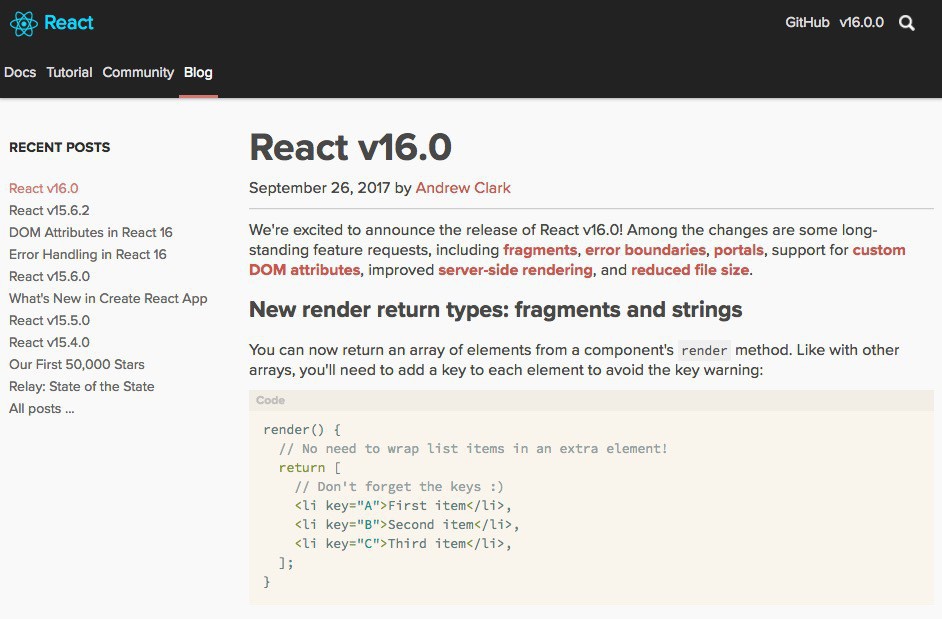Open the React v16.0 post in sidebar
Viewport: 942px width, 619px height.
pos(43,188)
